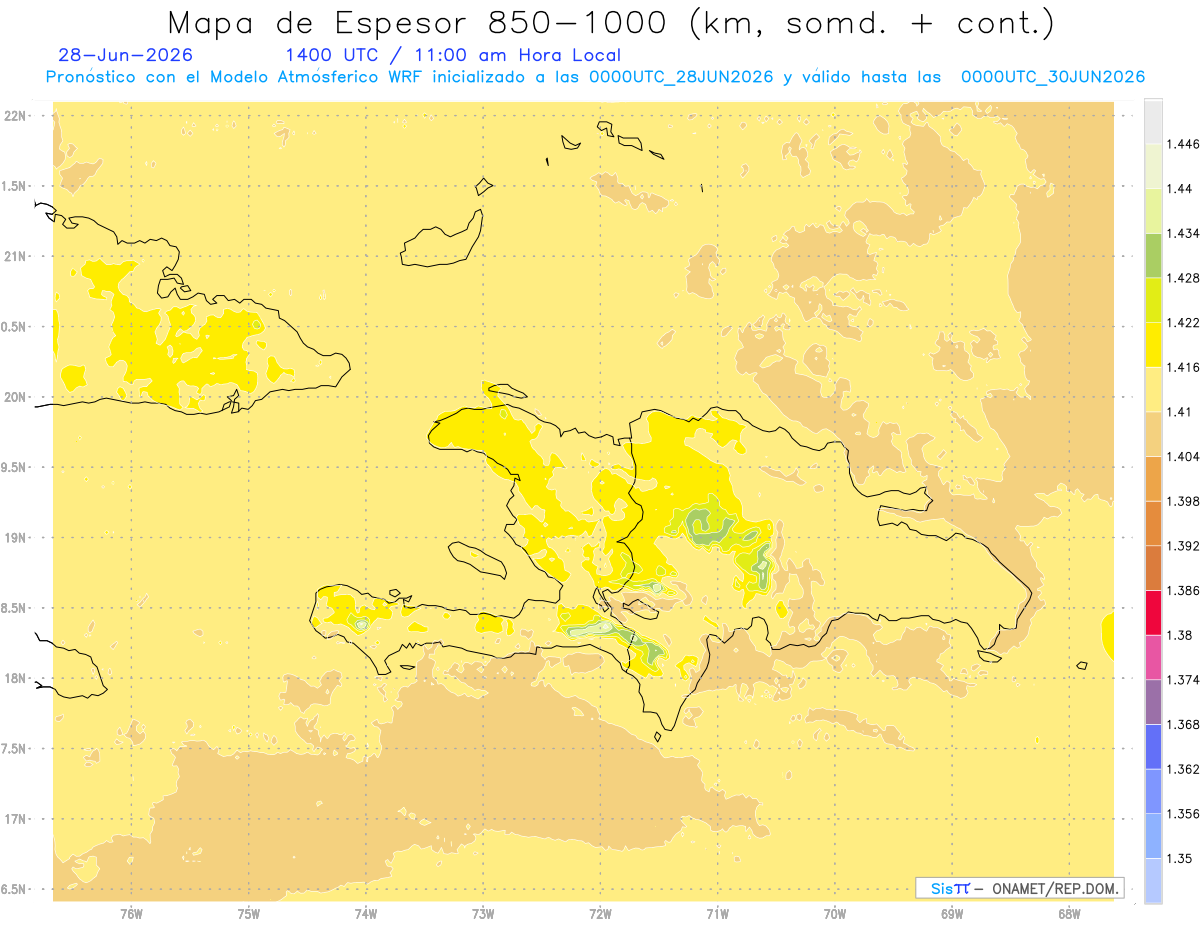The width and height of the screenshot is (1200, 927).
Task: Click the purple band in the color legend
Action: point(1153,701)
